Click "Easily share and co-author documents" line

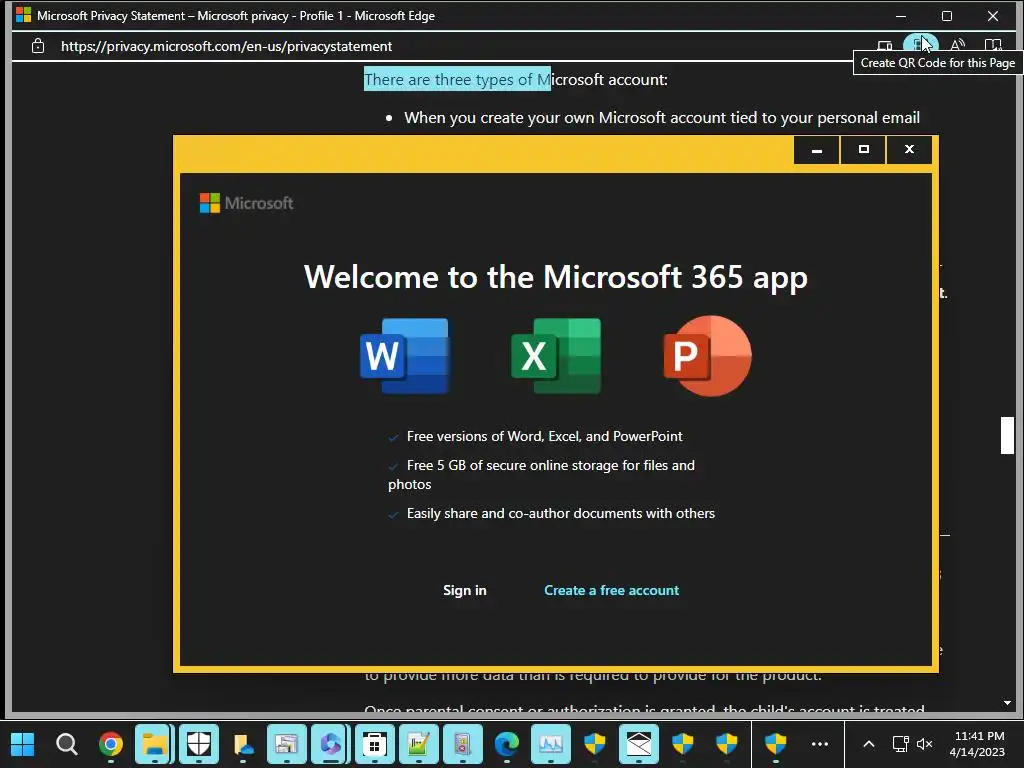click(560, 513)
